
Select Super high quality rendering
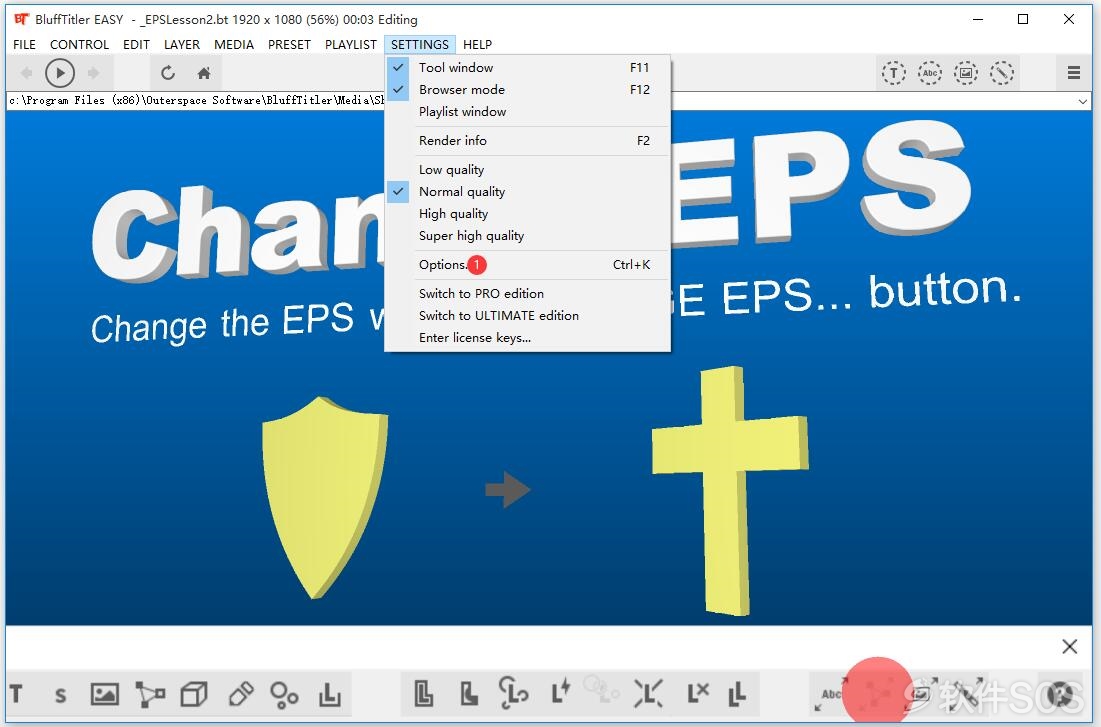(528, 235)
